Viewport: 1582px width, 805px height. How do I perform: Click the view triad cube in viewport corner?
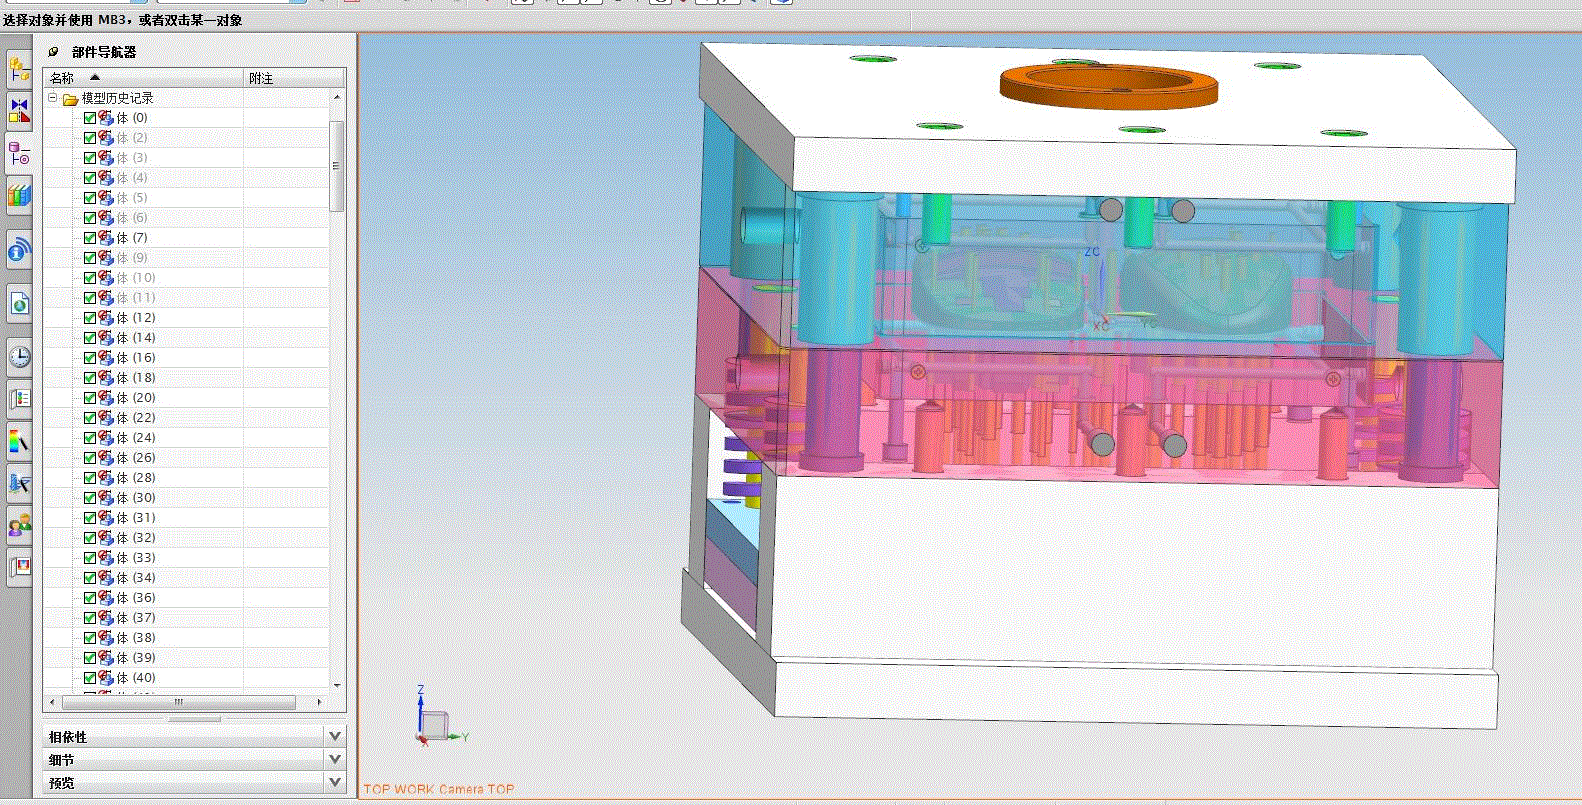[x=435, y=724]
